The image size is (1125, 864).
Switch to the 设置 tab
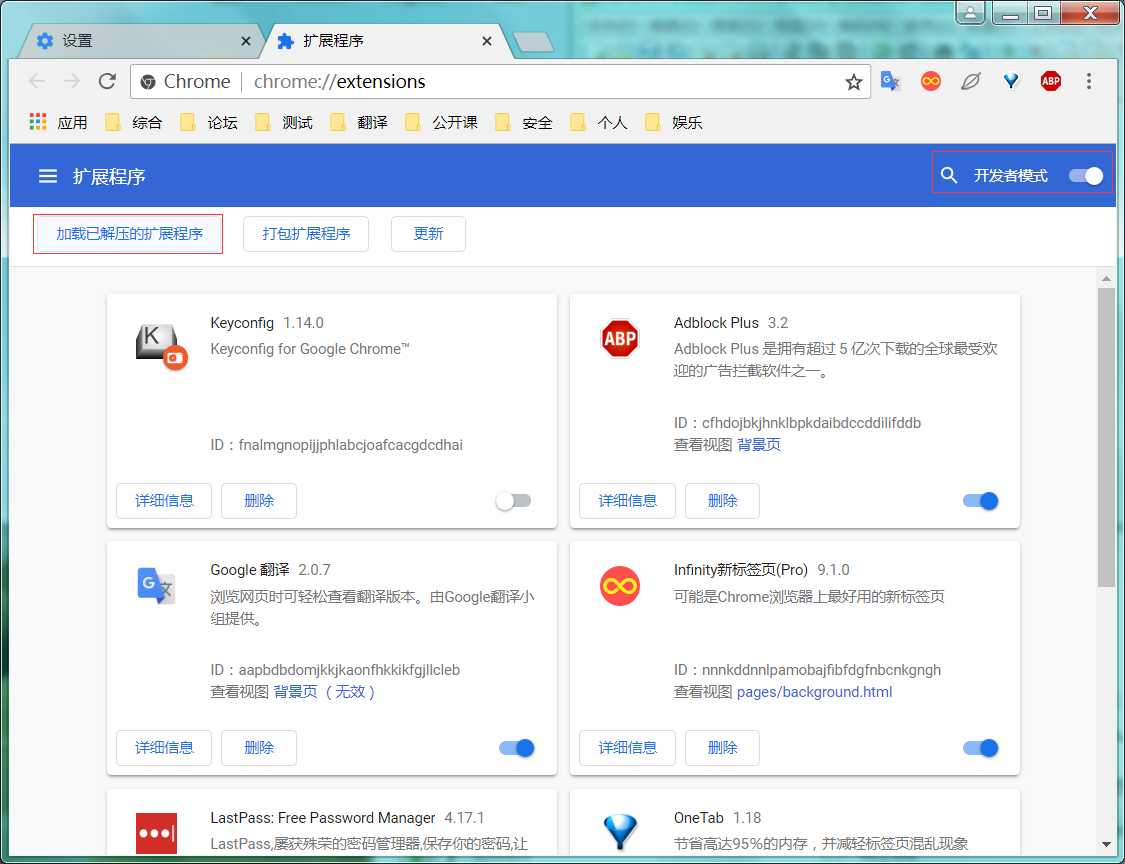[141, 41]
